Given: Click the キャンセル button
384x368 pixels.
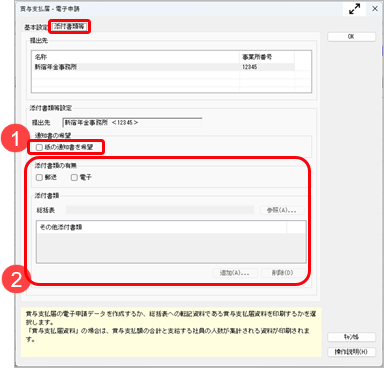Looking at the screenshot, I should pyautogui.click(x=351, y=337).
